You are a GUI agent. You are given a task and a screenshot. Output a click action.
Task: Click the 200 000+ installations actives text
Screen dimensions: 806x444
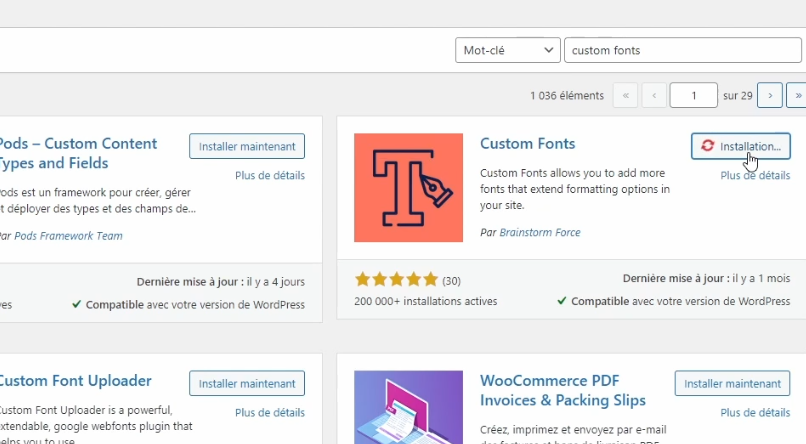coord(426,301)
